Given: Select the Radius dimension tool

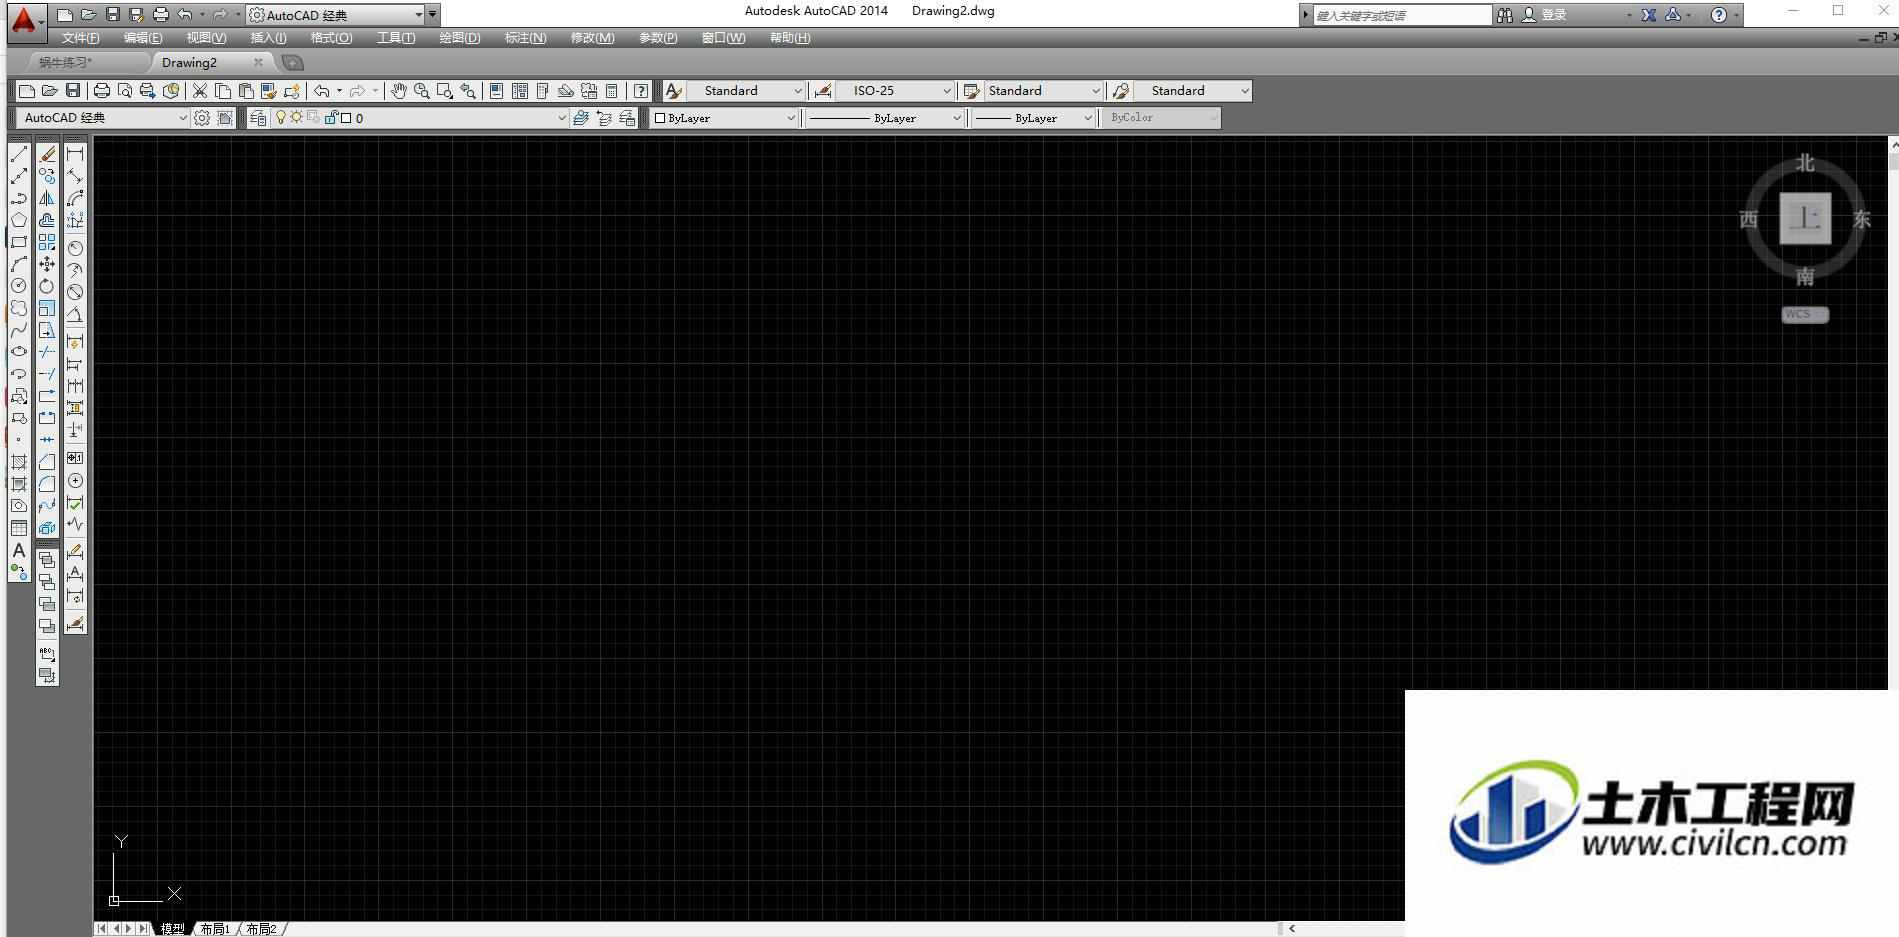Looking at the screenshot, I should coord(75,248).
